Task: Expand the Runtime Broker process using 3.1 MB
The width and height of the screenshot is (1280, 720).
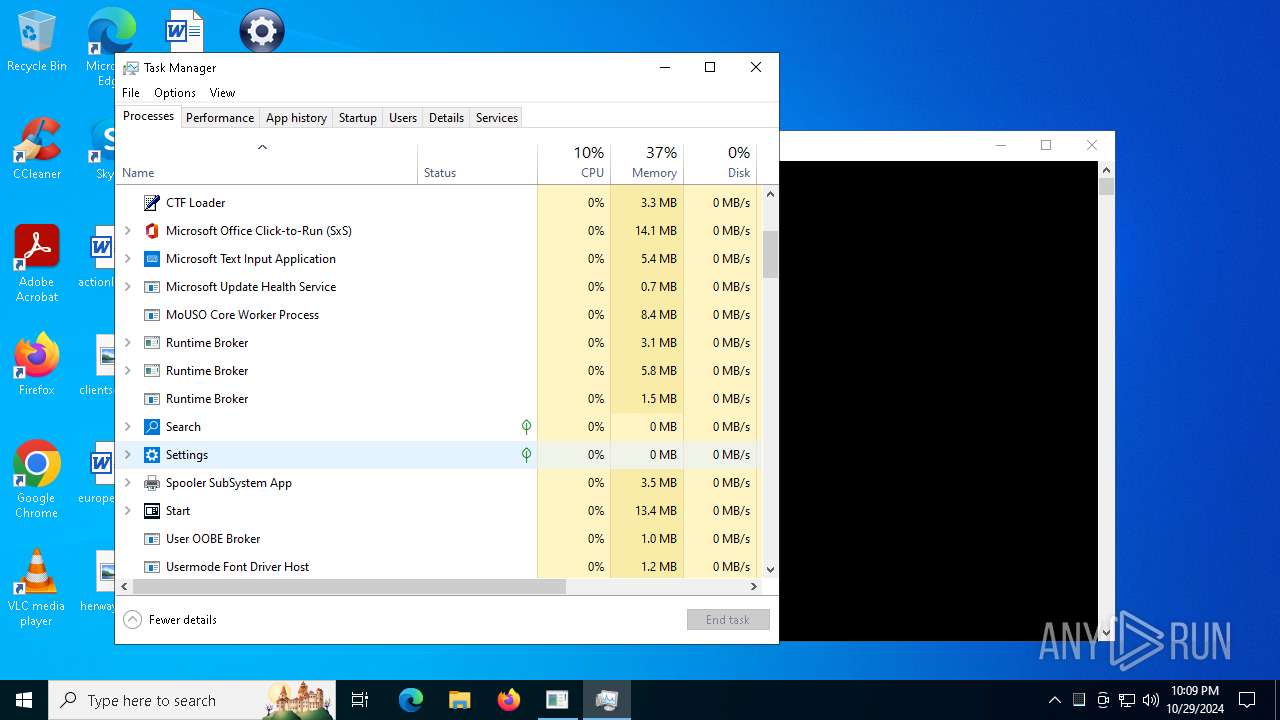Action: click(127, 343)
